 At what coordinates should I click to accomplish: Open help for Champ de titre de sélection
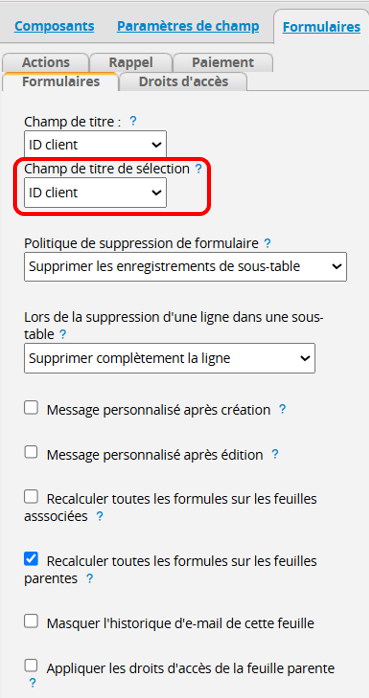199,169
